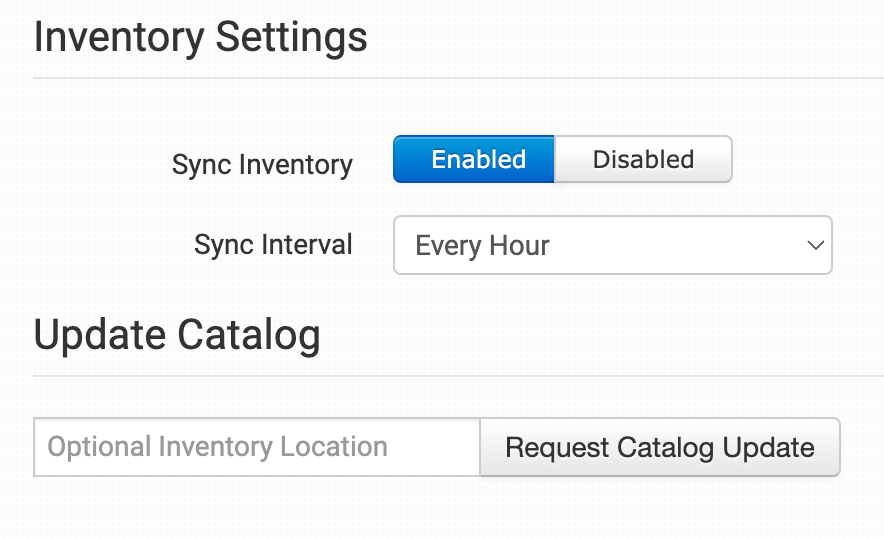Change sync frequency from Every Hour

click(612, 245)
